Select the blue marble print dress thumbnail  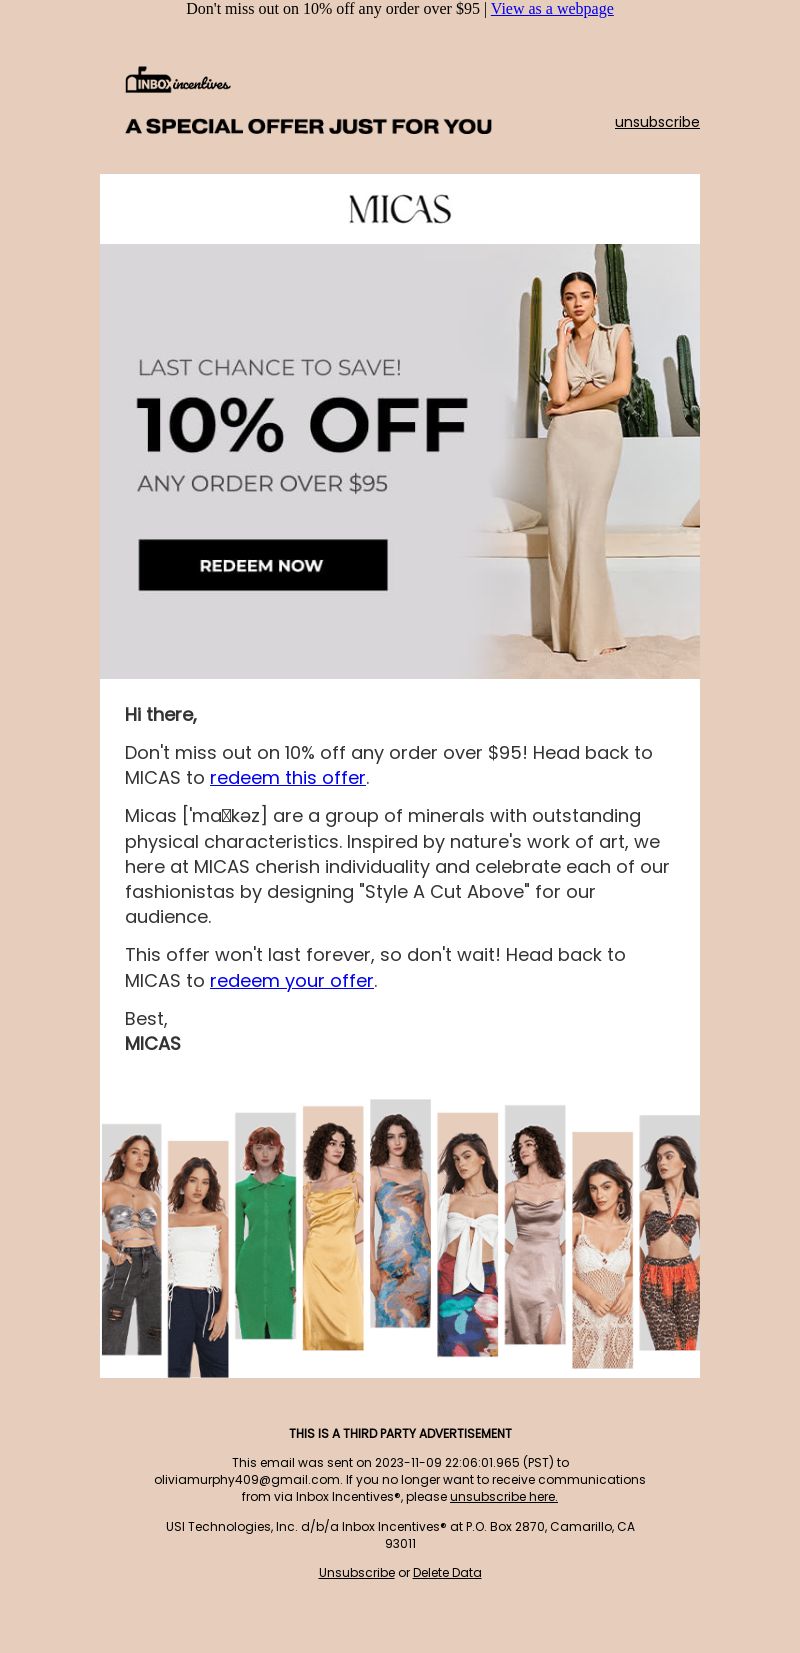[400, 1213]
